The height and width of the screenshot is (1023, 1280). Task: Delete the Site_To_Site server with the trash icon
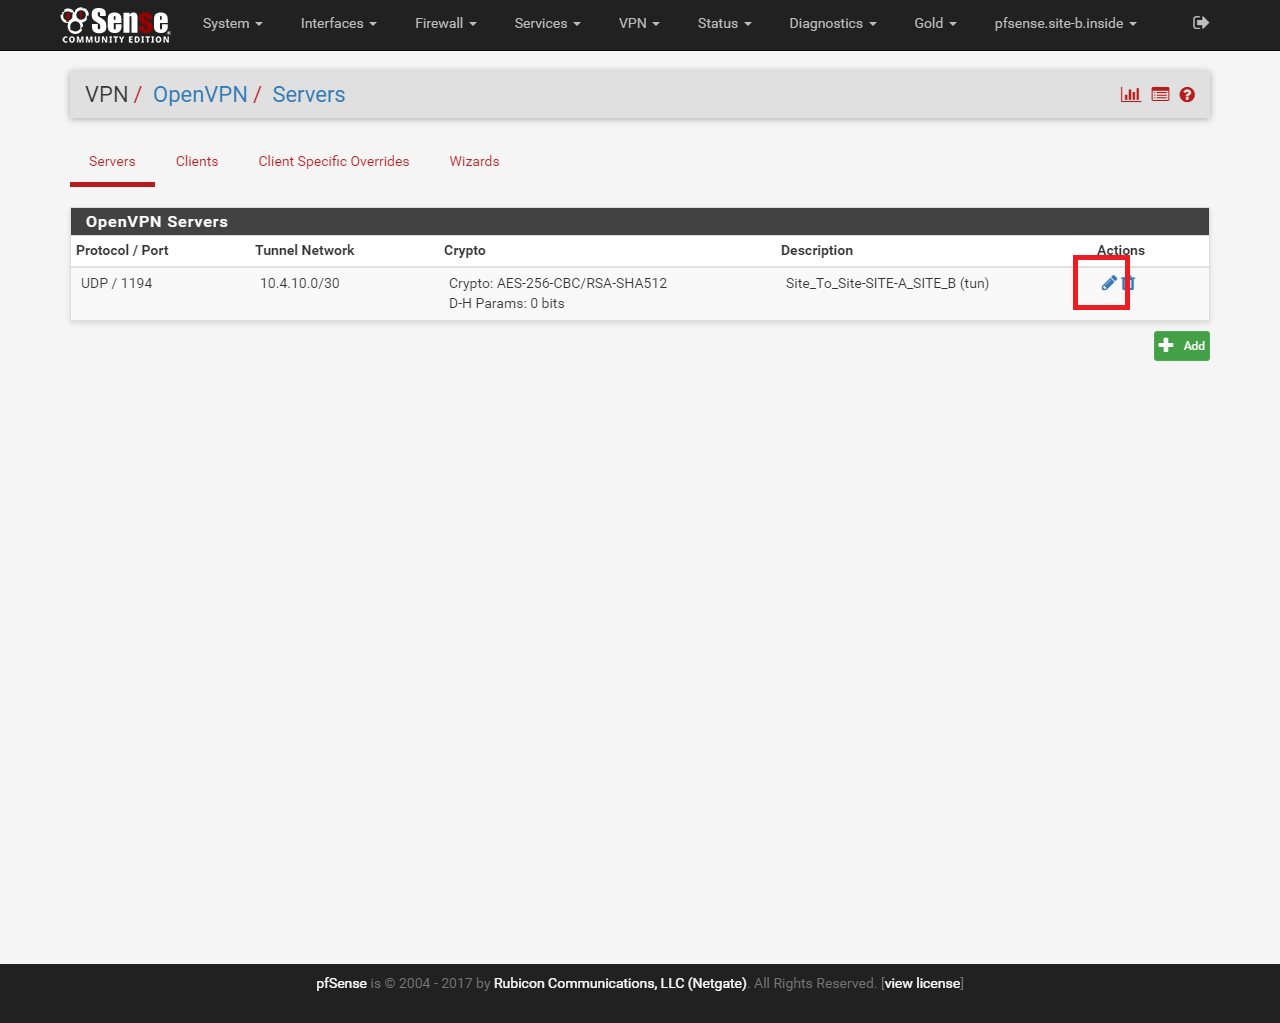1128,283
